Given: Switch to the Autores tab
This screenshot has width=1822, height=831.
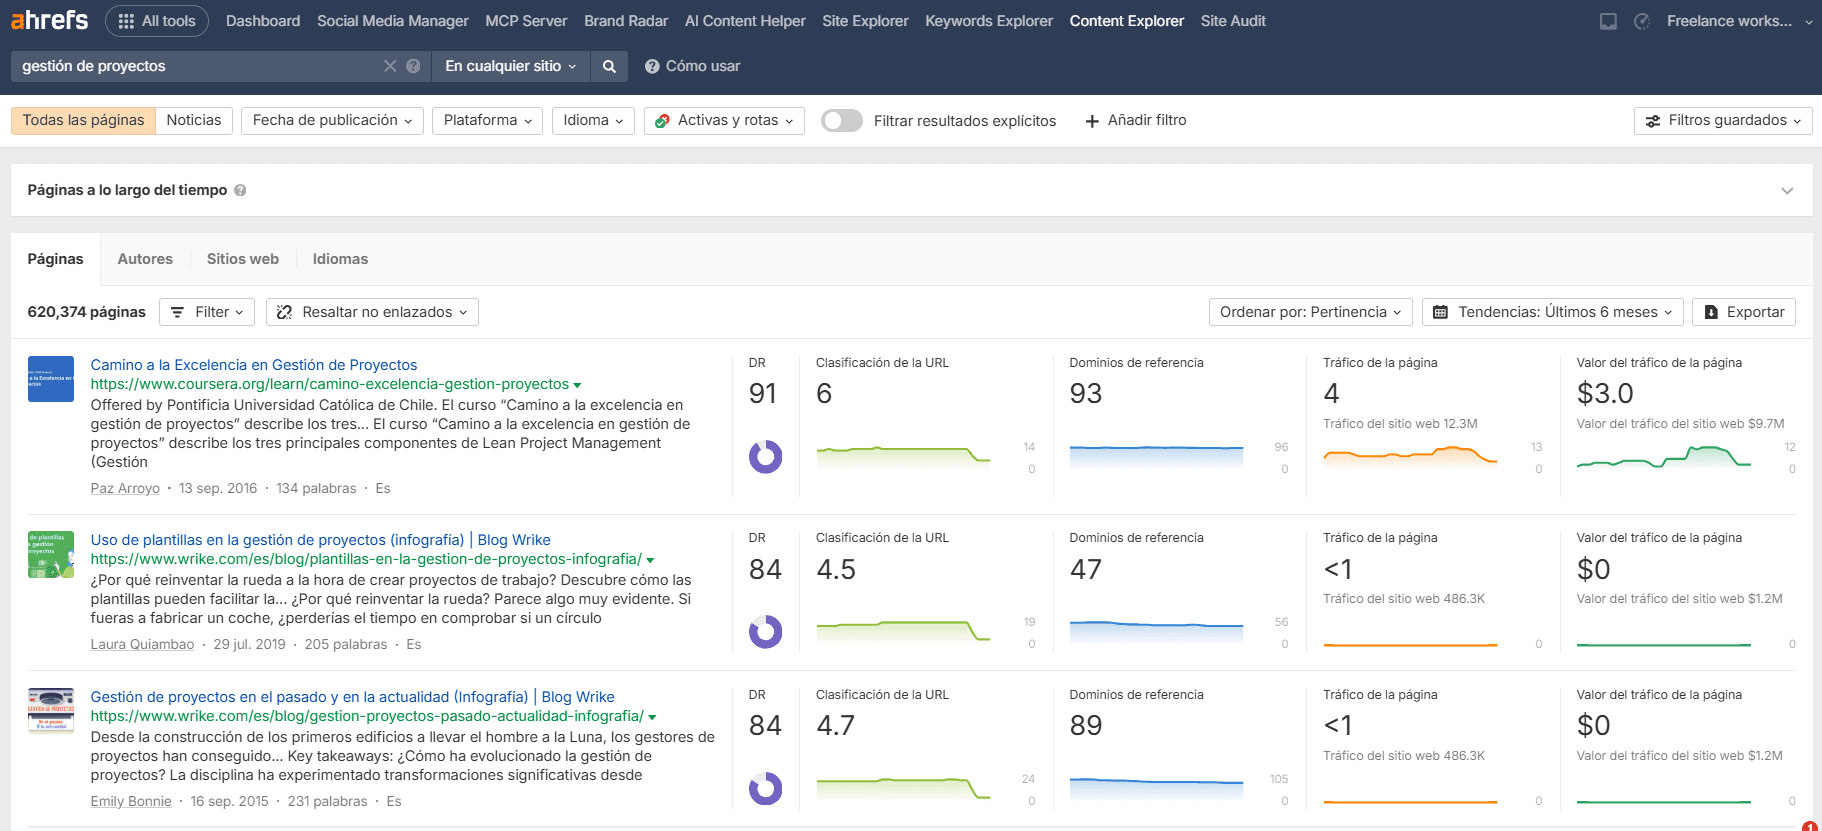Looking at the screenshot, I should (x=145, y=259).
